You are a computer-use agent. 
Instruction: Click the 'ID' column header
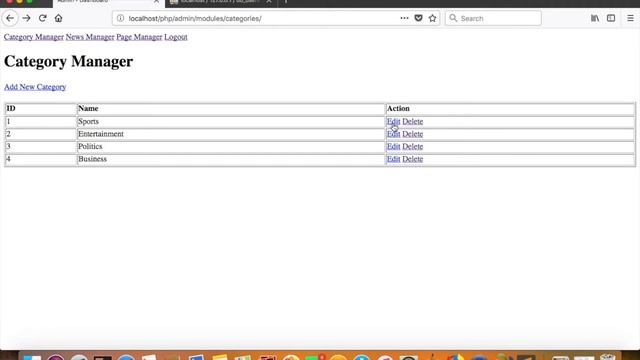(x=41, y=109)
